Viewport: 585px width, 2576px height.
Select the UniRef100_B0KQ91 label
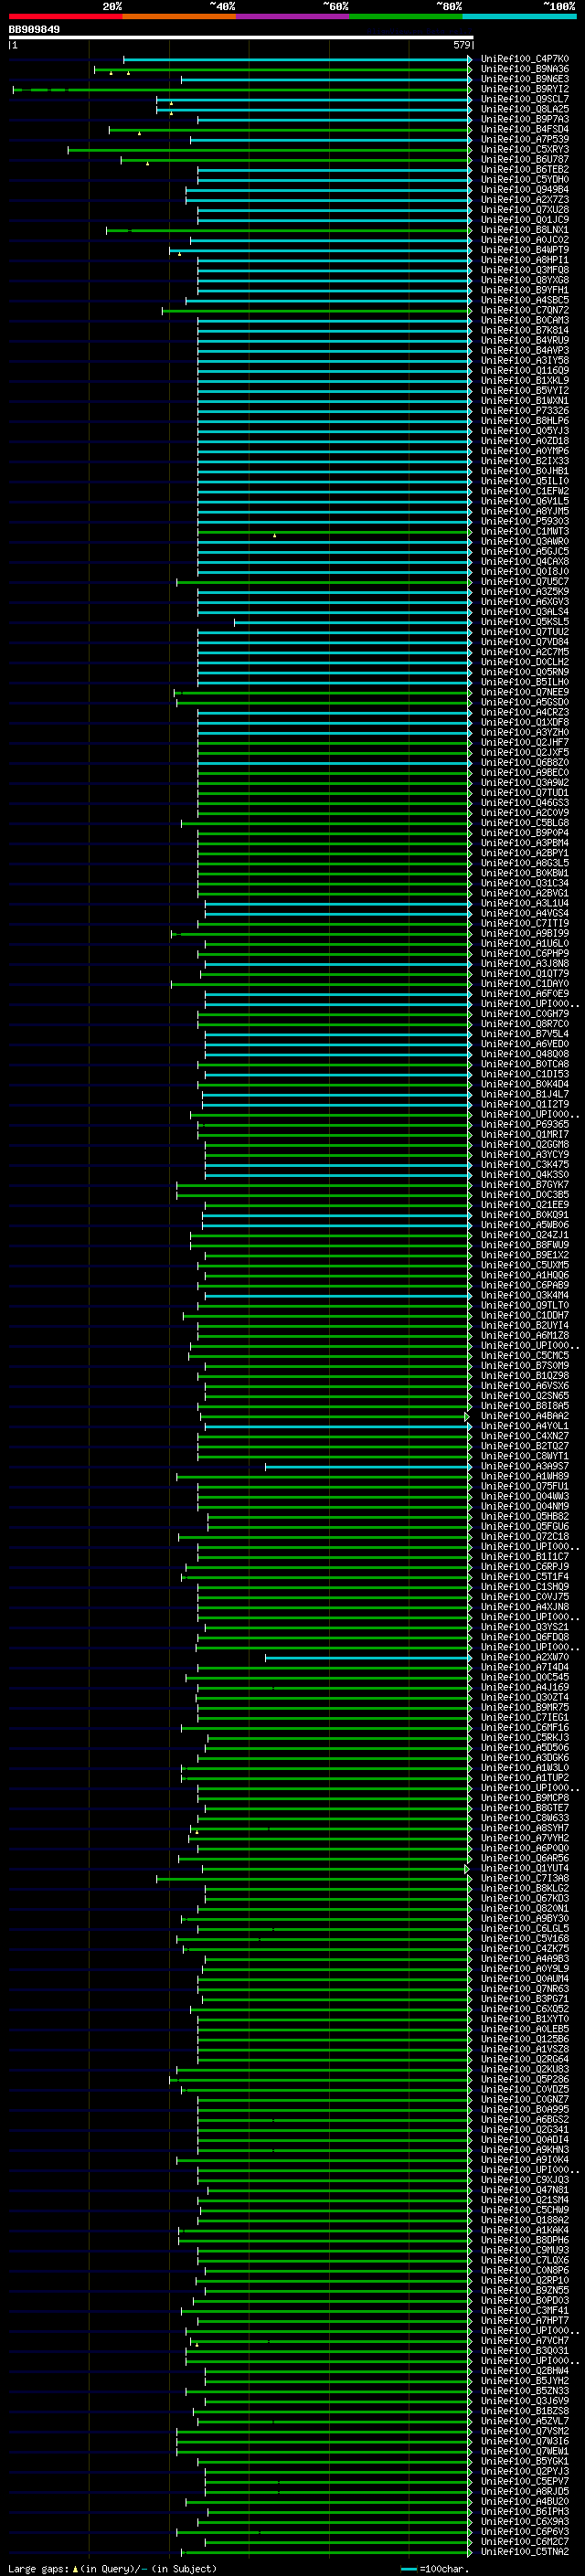click(x=524, y=1214)
